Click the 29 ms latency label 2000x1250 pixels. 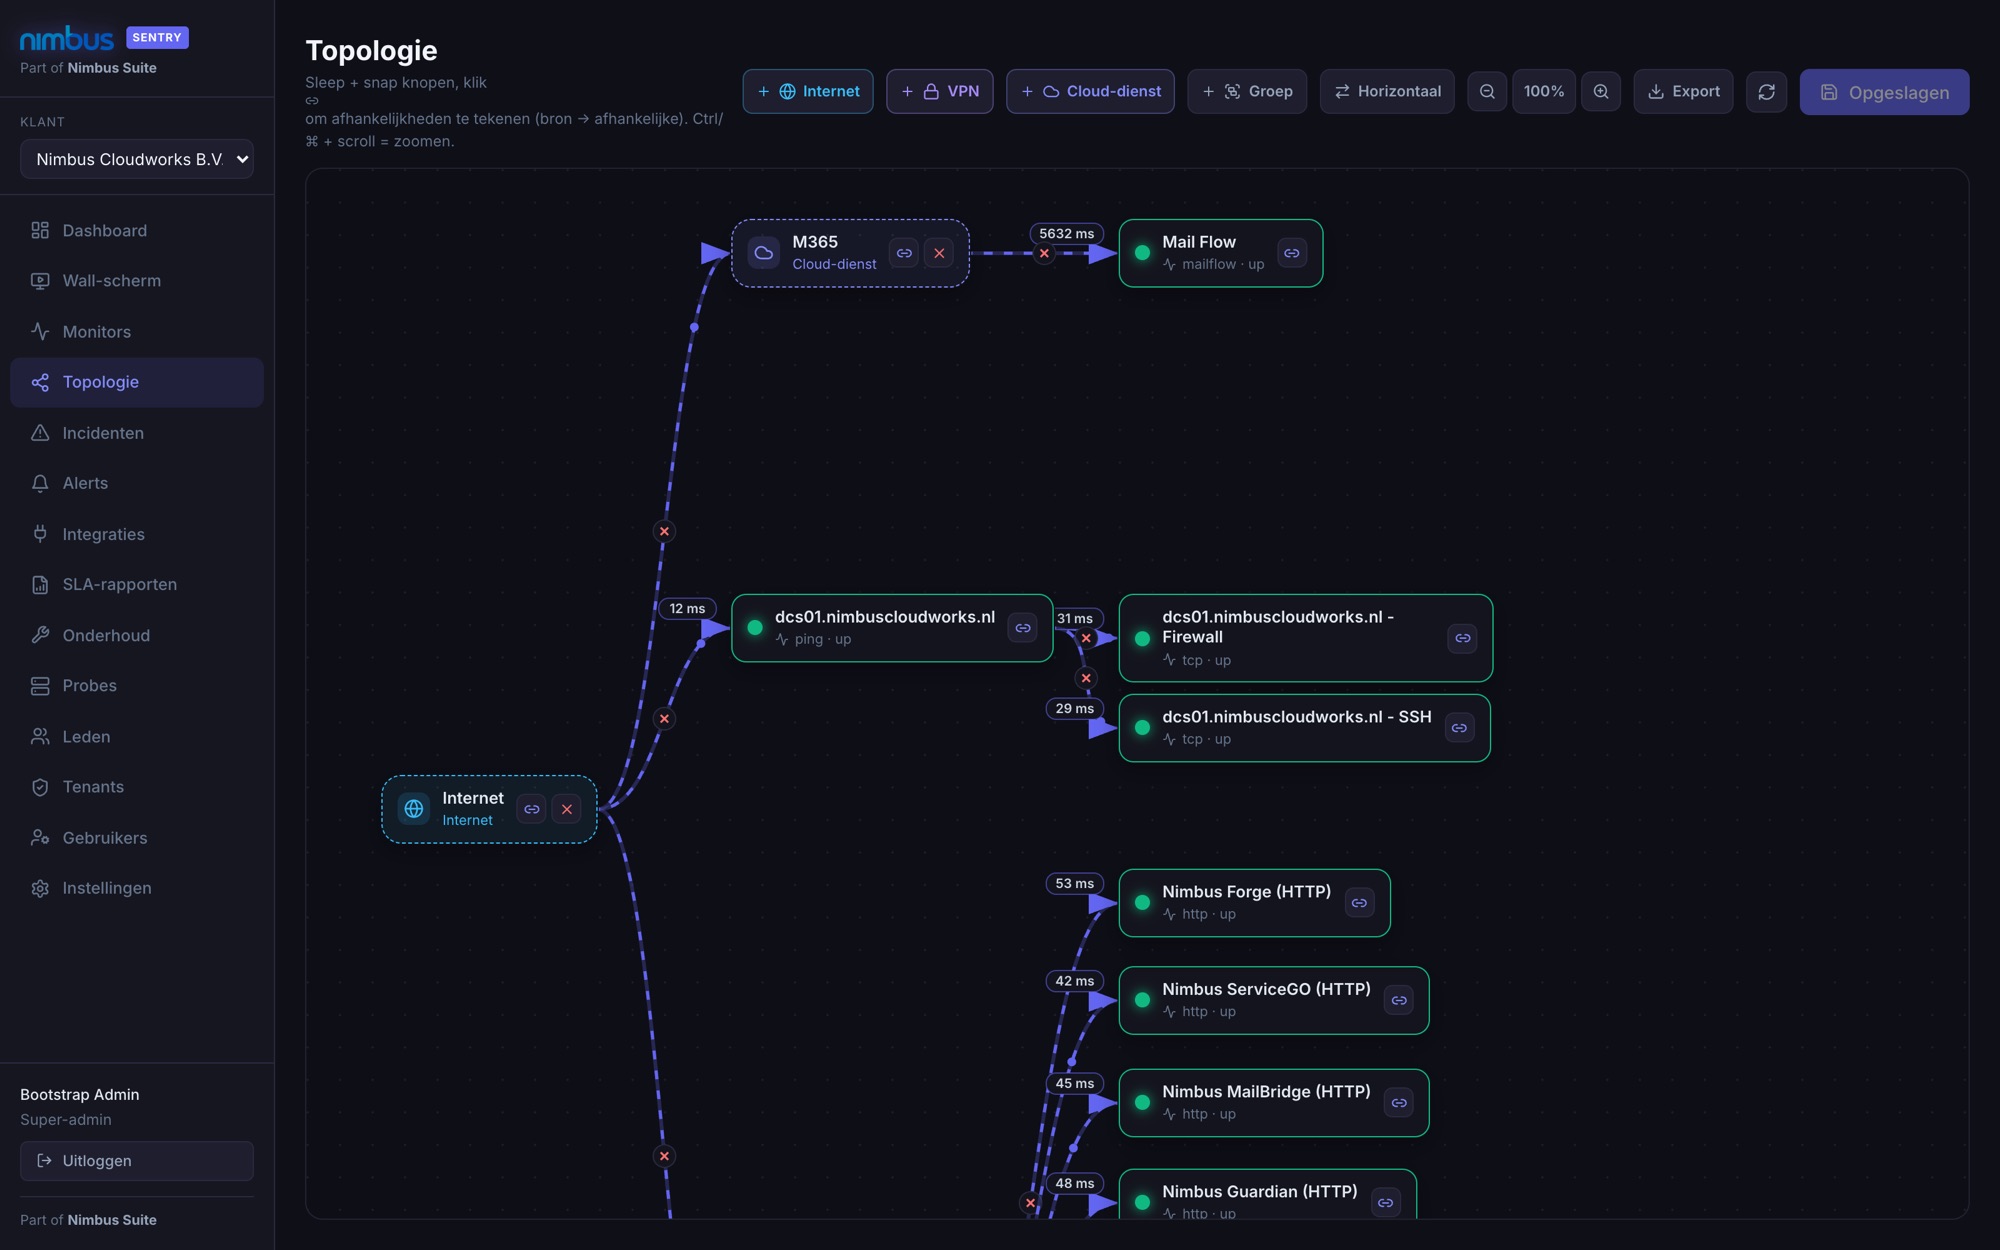click(x=1075, y=709)
